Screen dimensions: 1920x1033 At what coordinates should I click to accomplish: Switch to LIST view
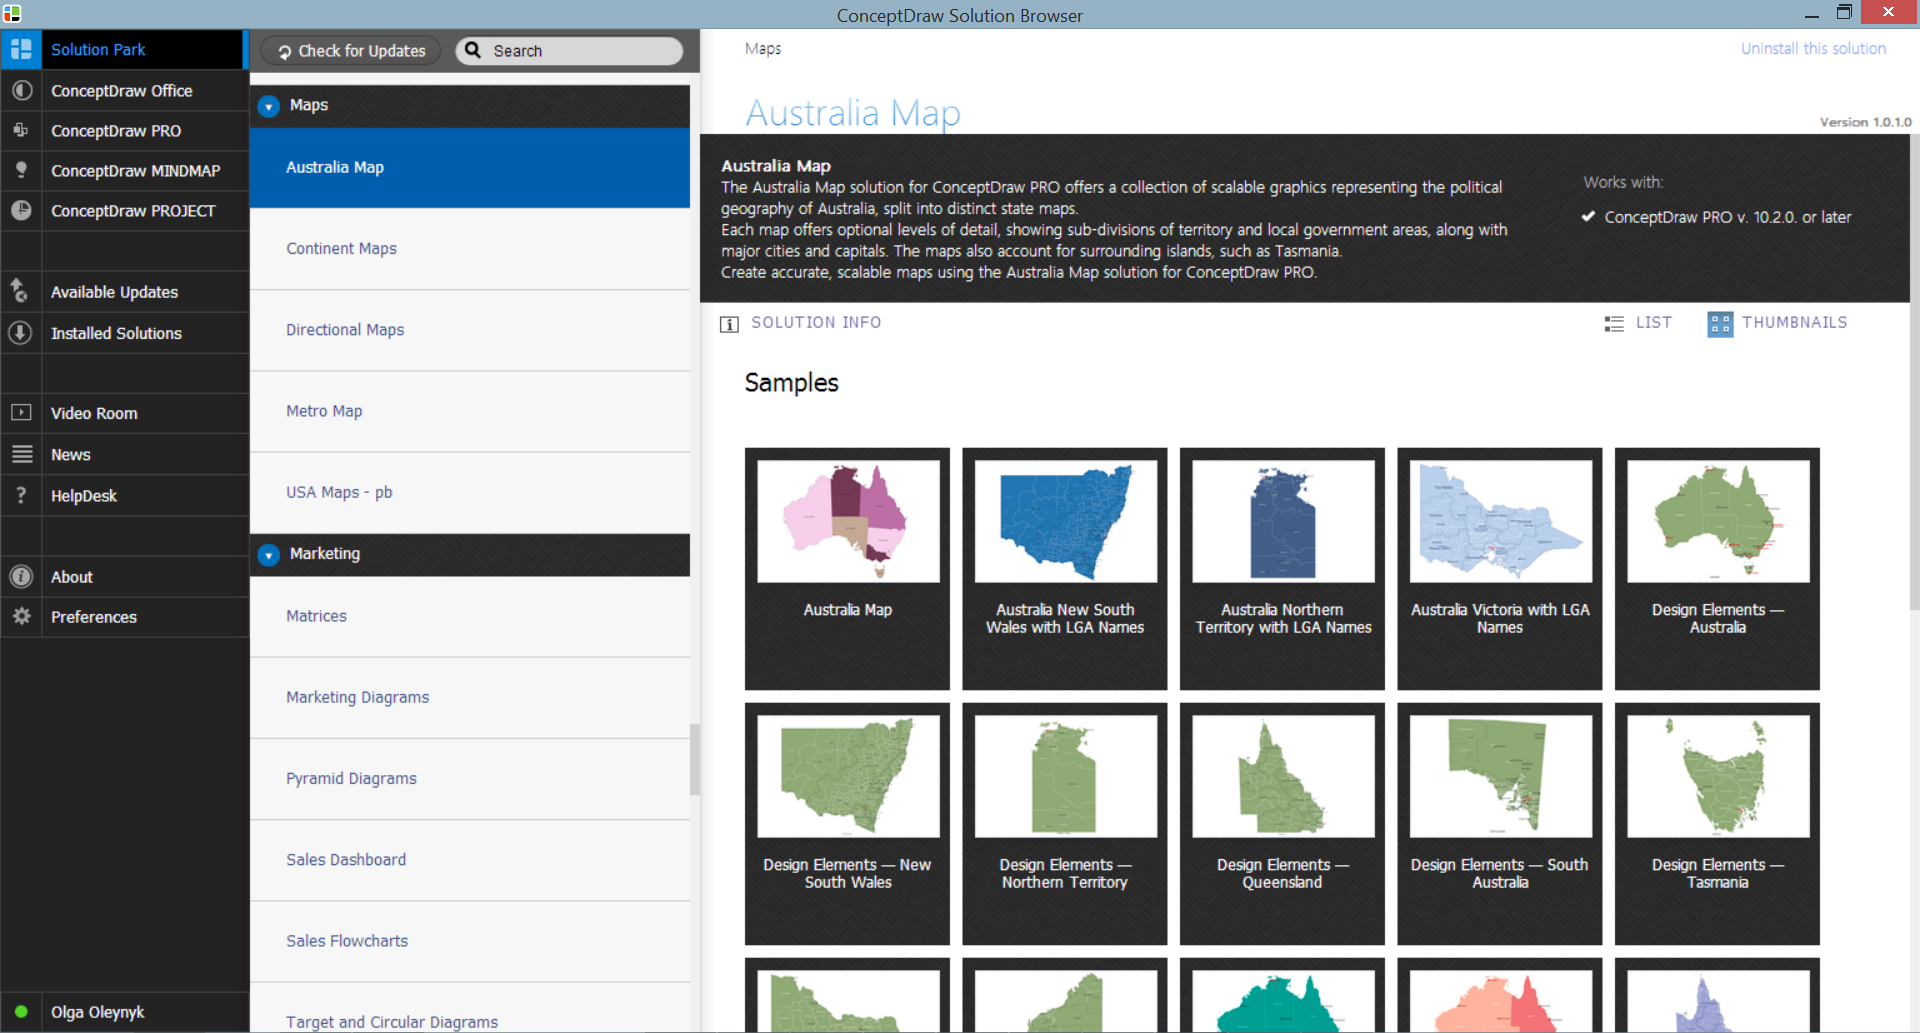[1638, 323]
